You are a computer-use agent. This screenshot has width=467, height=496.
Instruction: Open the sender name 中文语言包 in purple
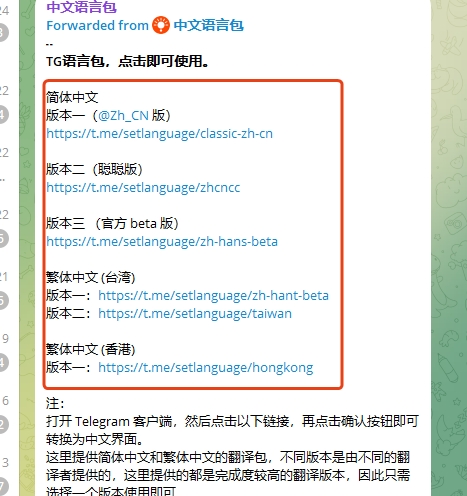point(81,7)
